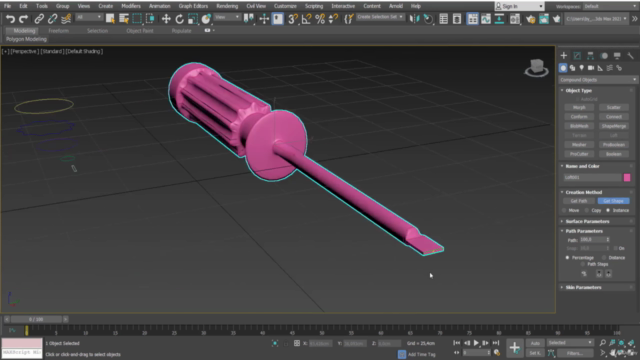640x360 pixels.
Task: Click the Get Path button
Action: coord(579,201)
